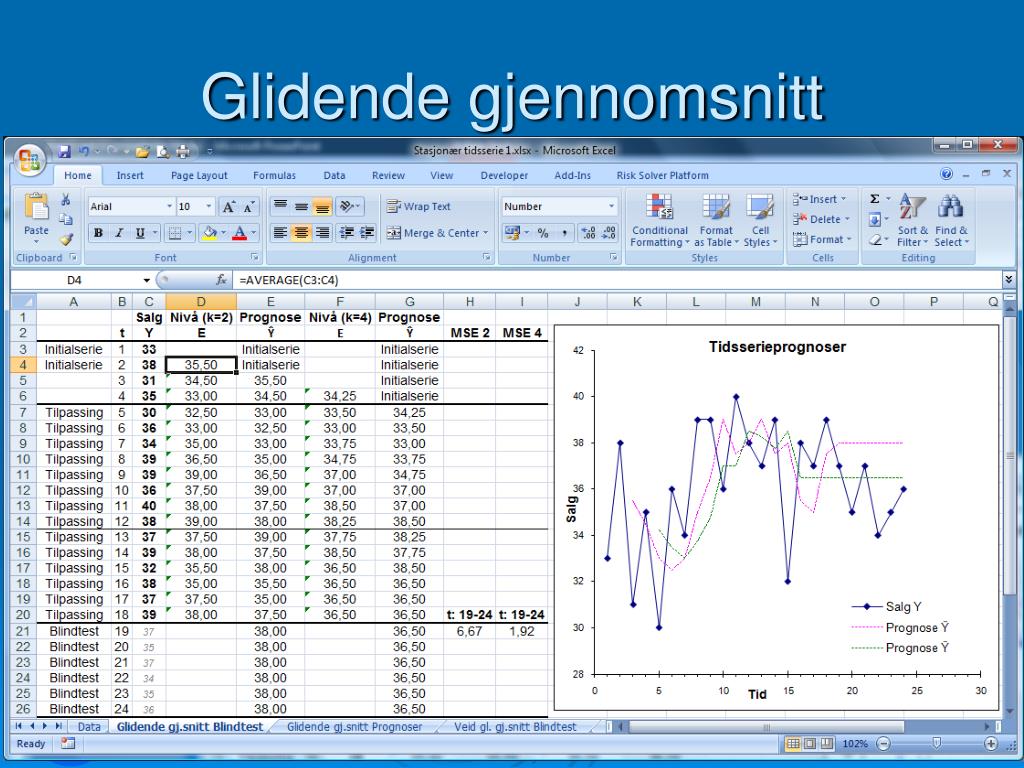Screen dimensions: 1024x768
Task: Click the Align Text Left icon
Action: (280, 233)
